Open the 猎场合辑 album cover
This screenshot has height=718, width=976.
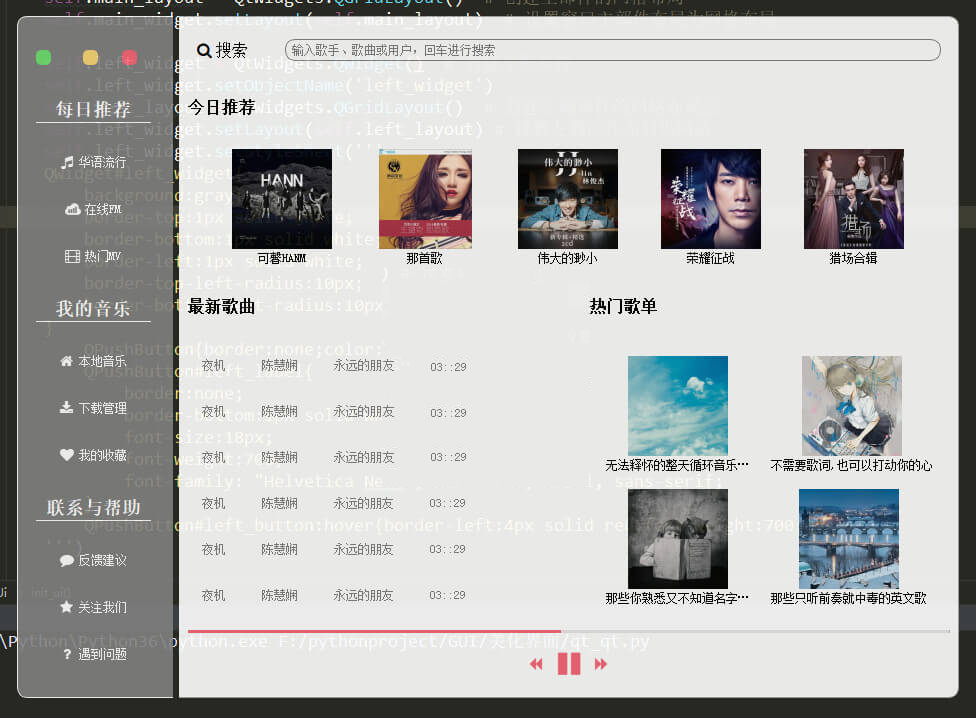point(853,198)
